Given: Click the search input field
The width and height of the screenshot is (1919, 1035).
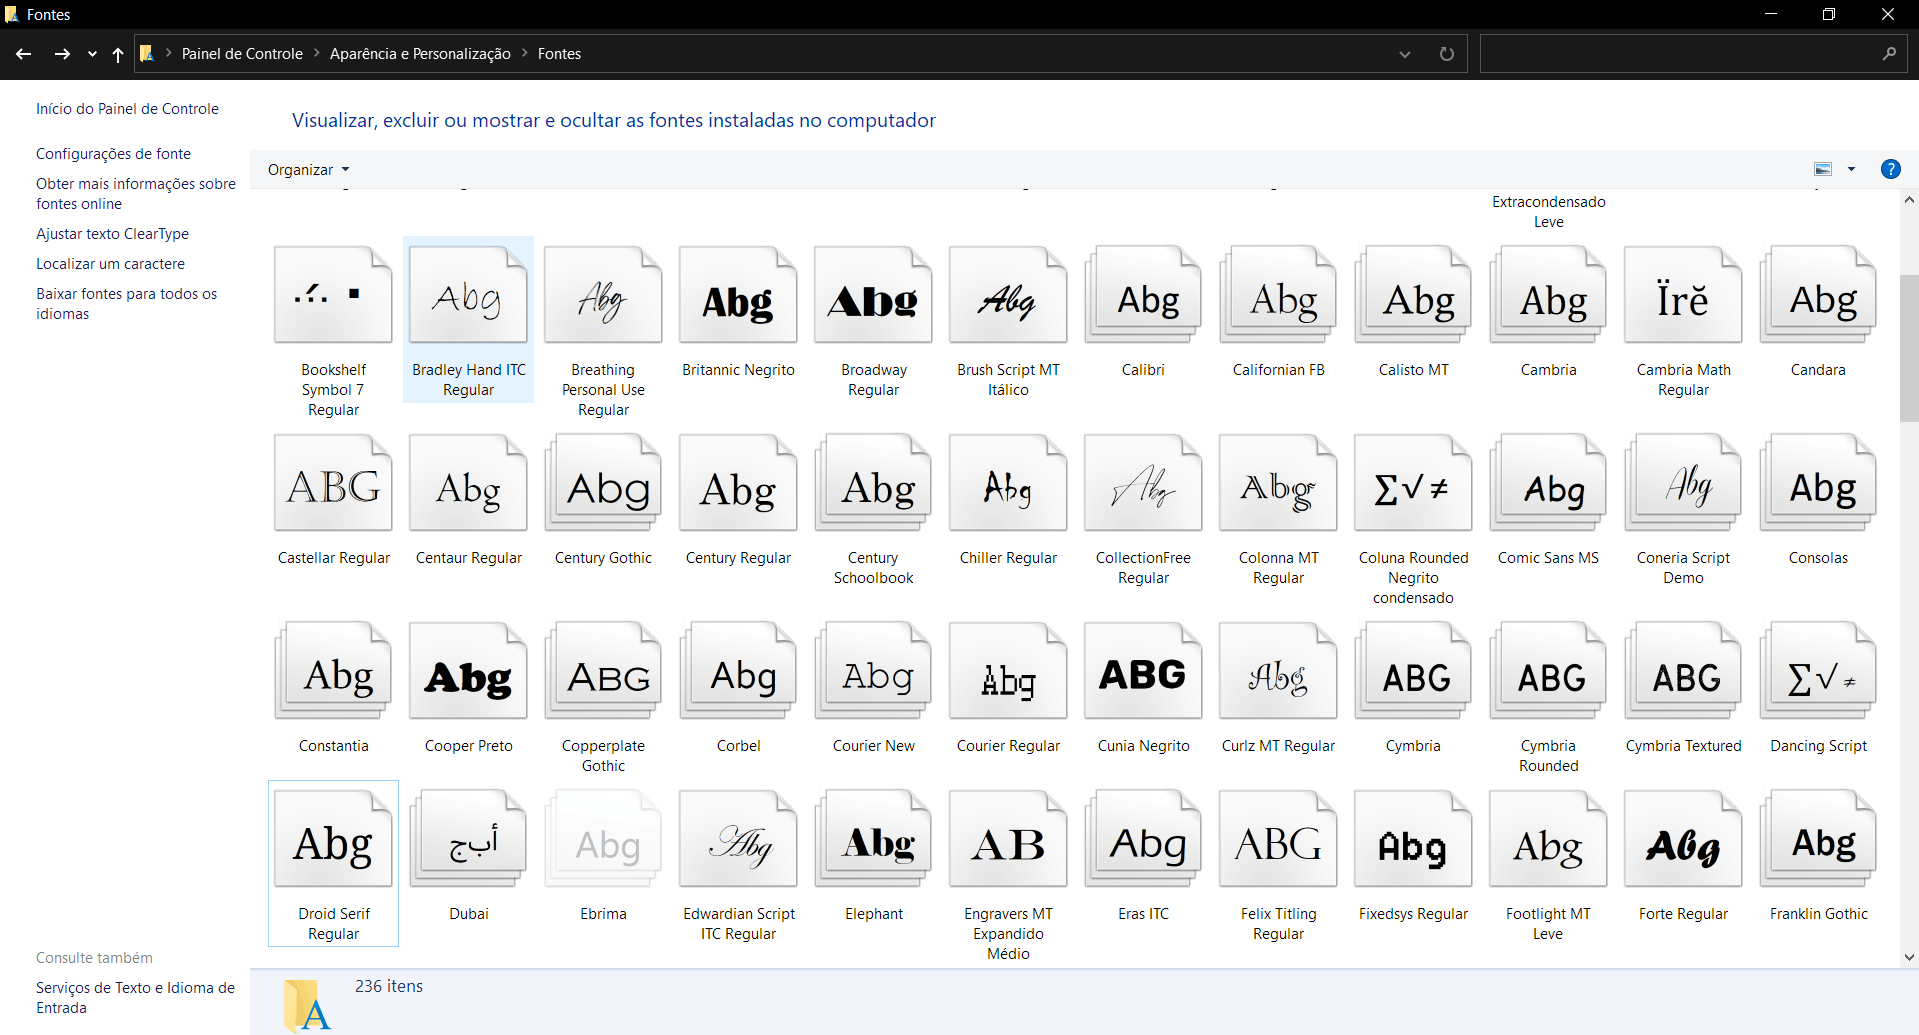Looking at the screenshot, I should tap(1679, 54).
